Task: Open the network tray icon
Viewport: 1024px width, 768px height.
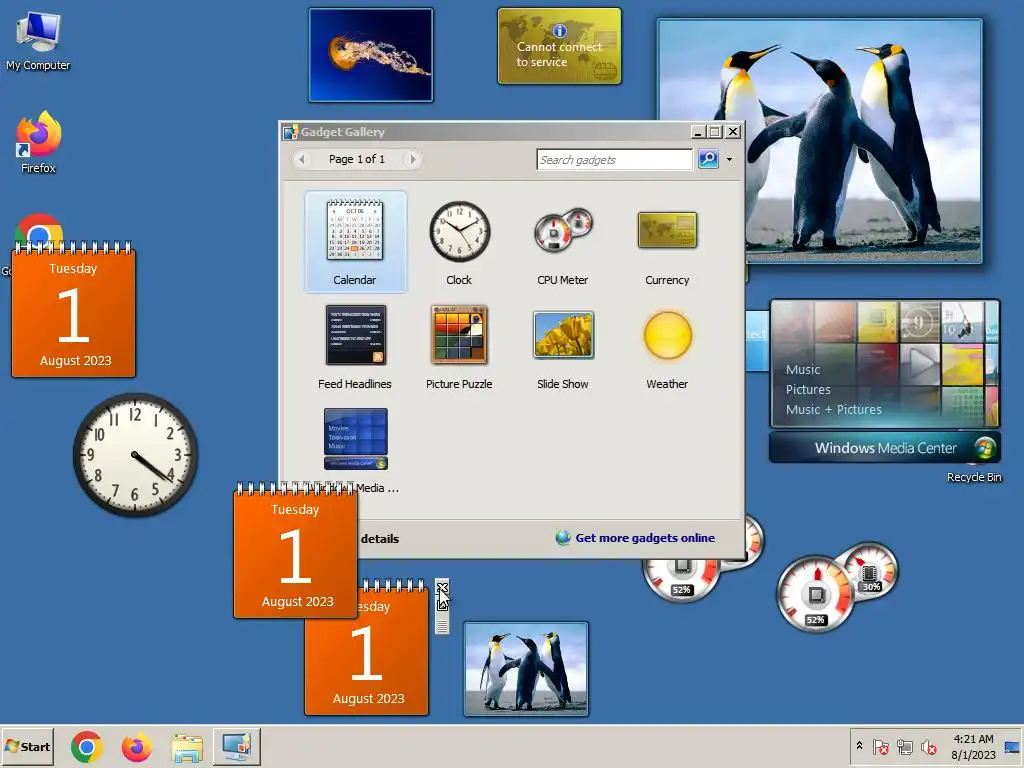Action: coord(904,747)
